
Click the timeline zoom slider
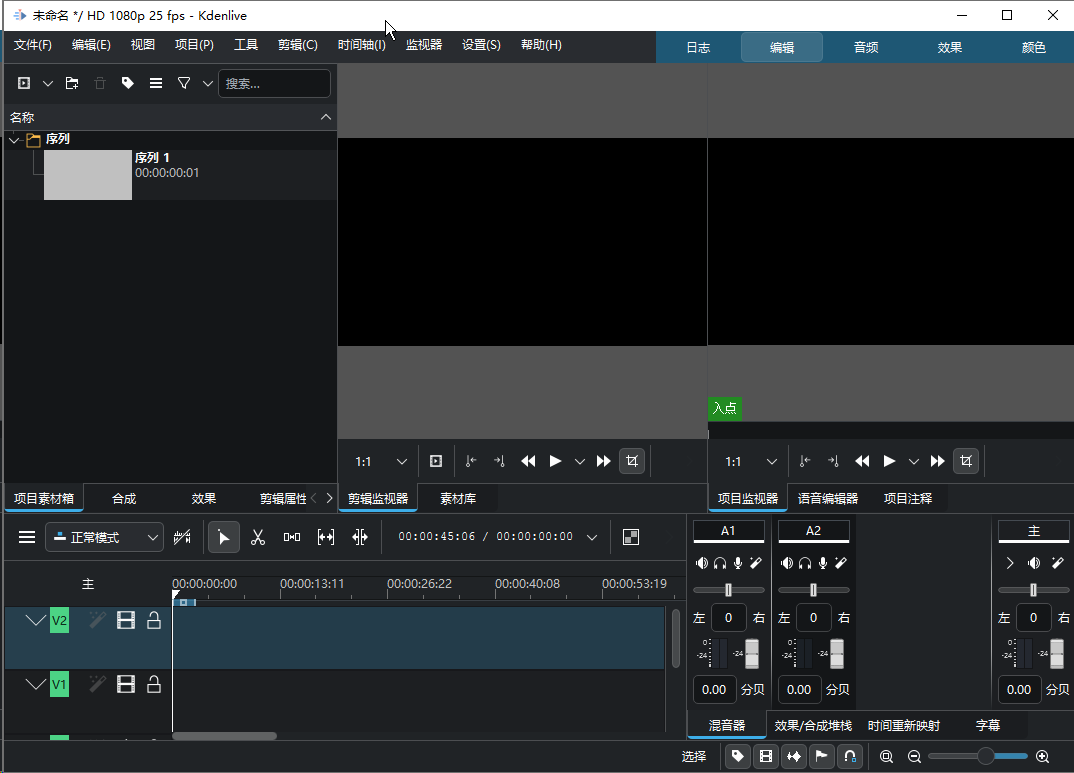click(x=986, y=757)
